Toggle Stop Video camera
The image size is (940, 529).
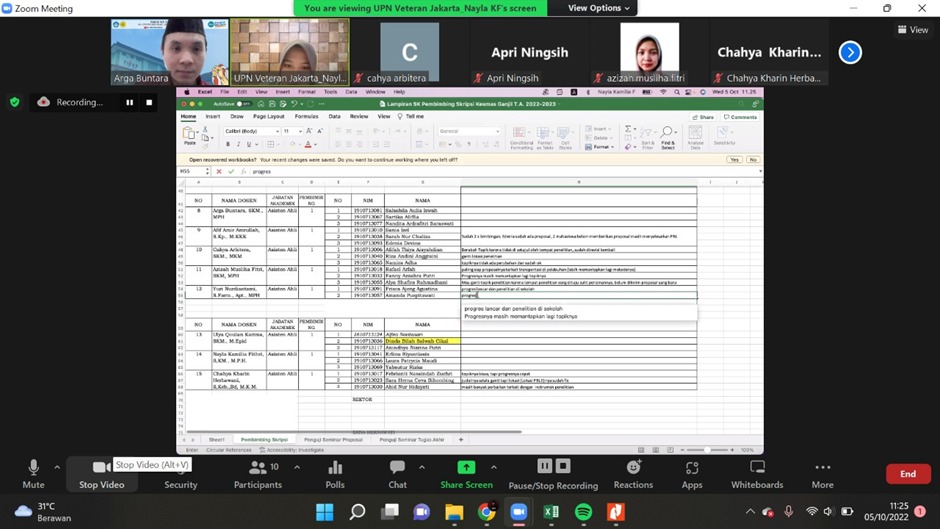[x=101, y=472]
